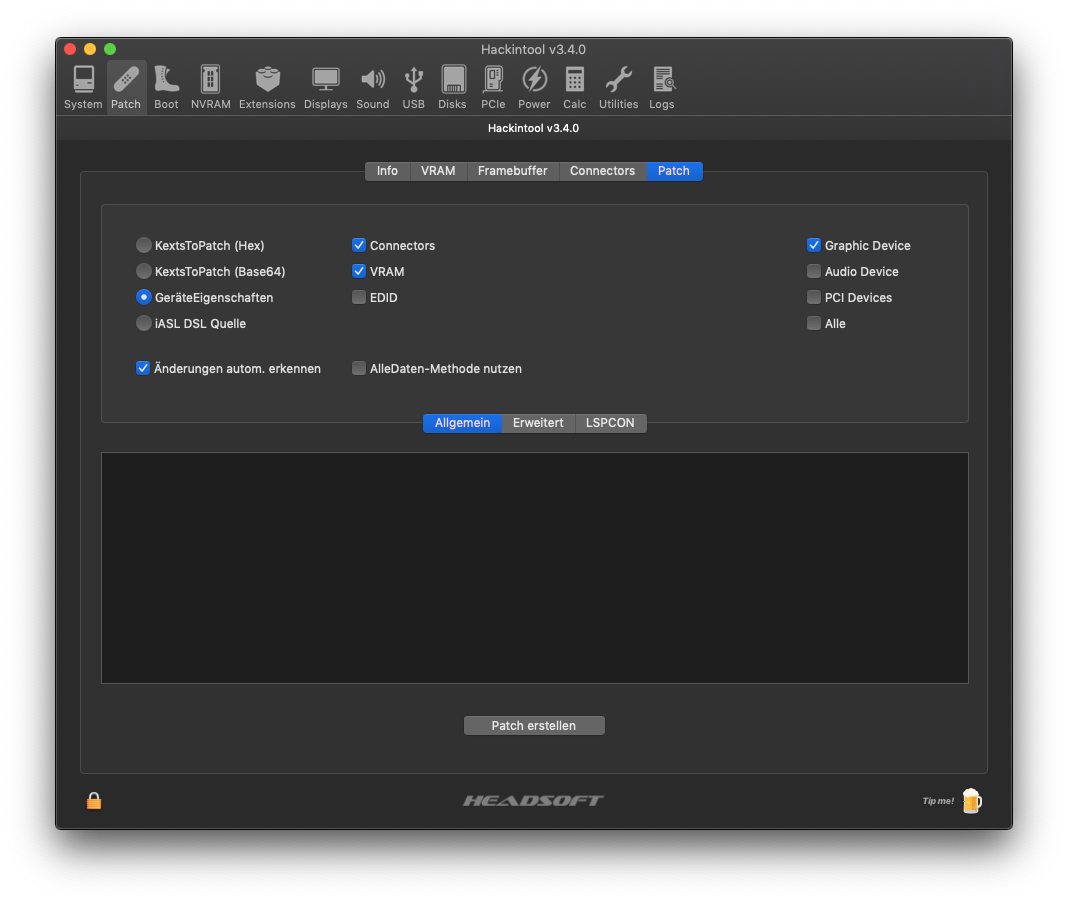Image resolution: width=1068 pixels, height=903 pixels.
Task: Click inside the patch output text area
Action: point(535,568)
